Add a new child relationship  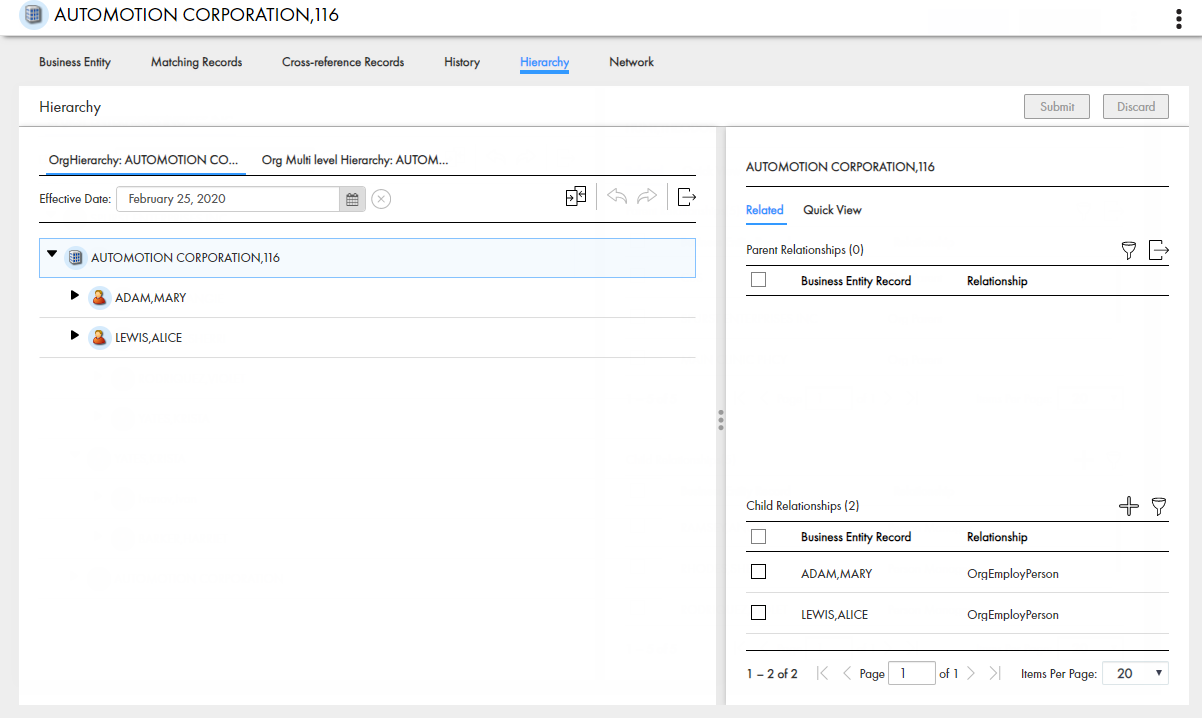point(1129,506)
